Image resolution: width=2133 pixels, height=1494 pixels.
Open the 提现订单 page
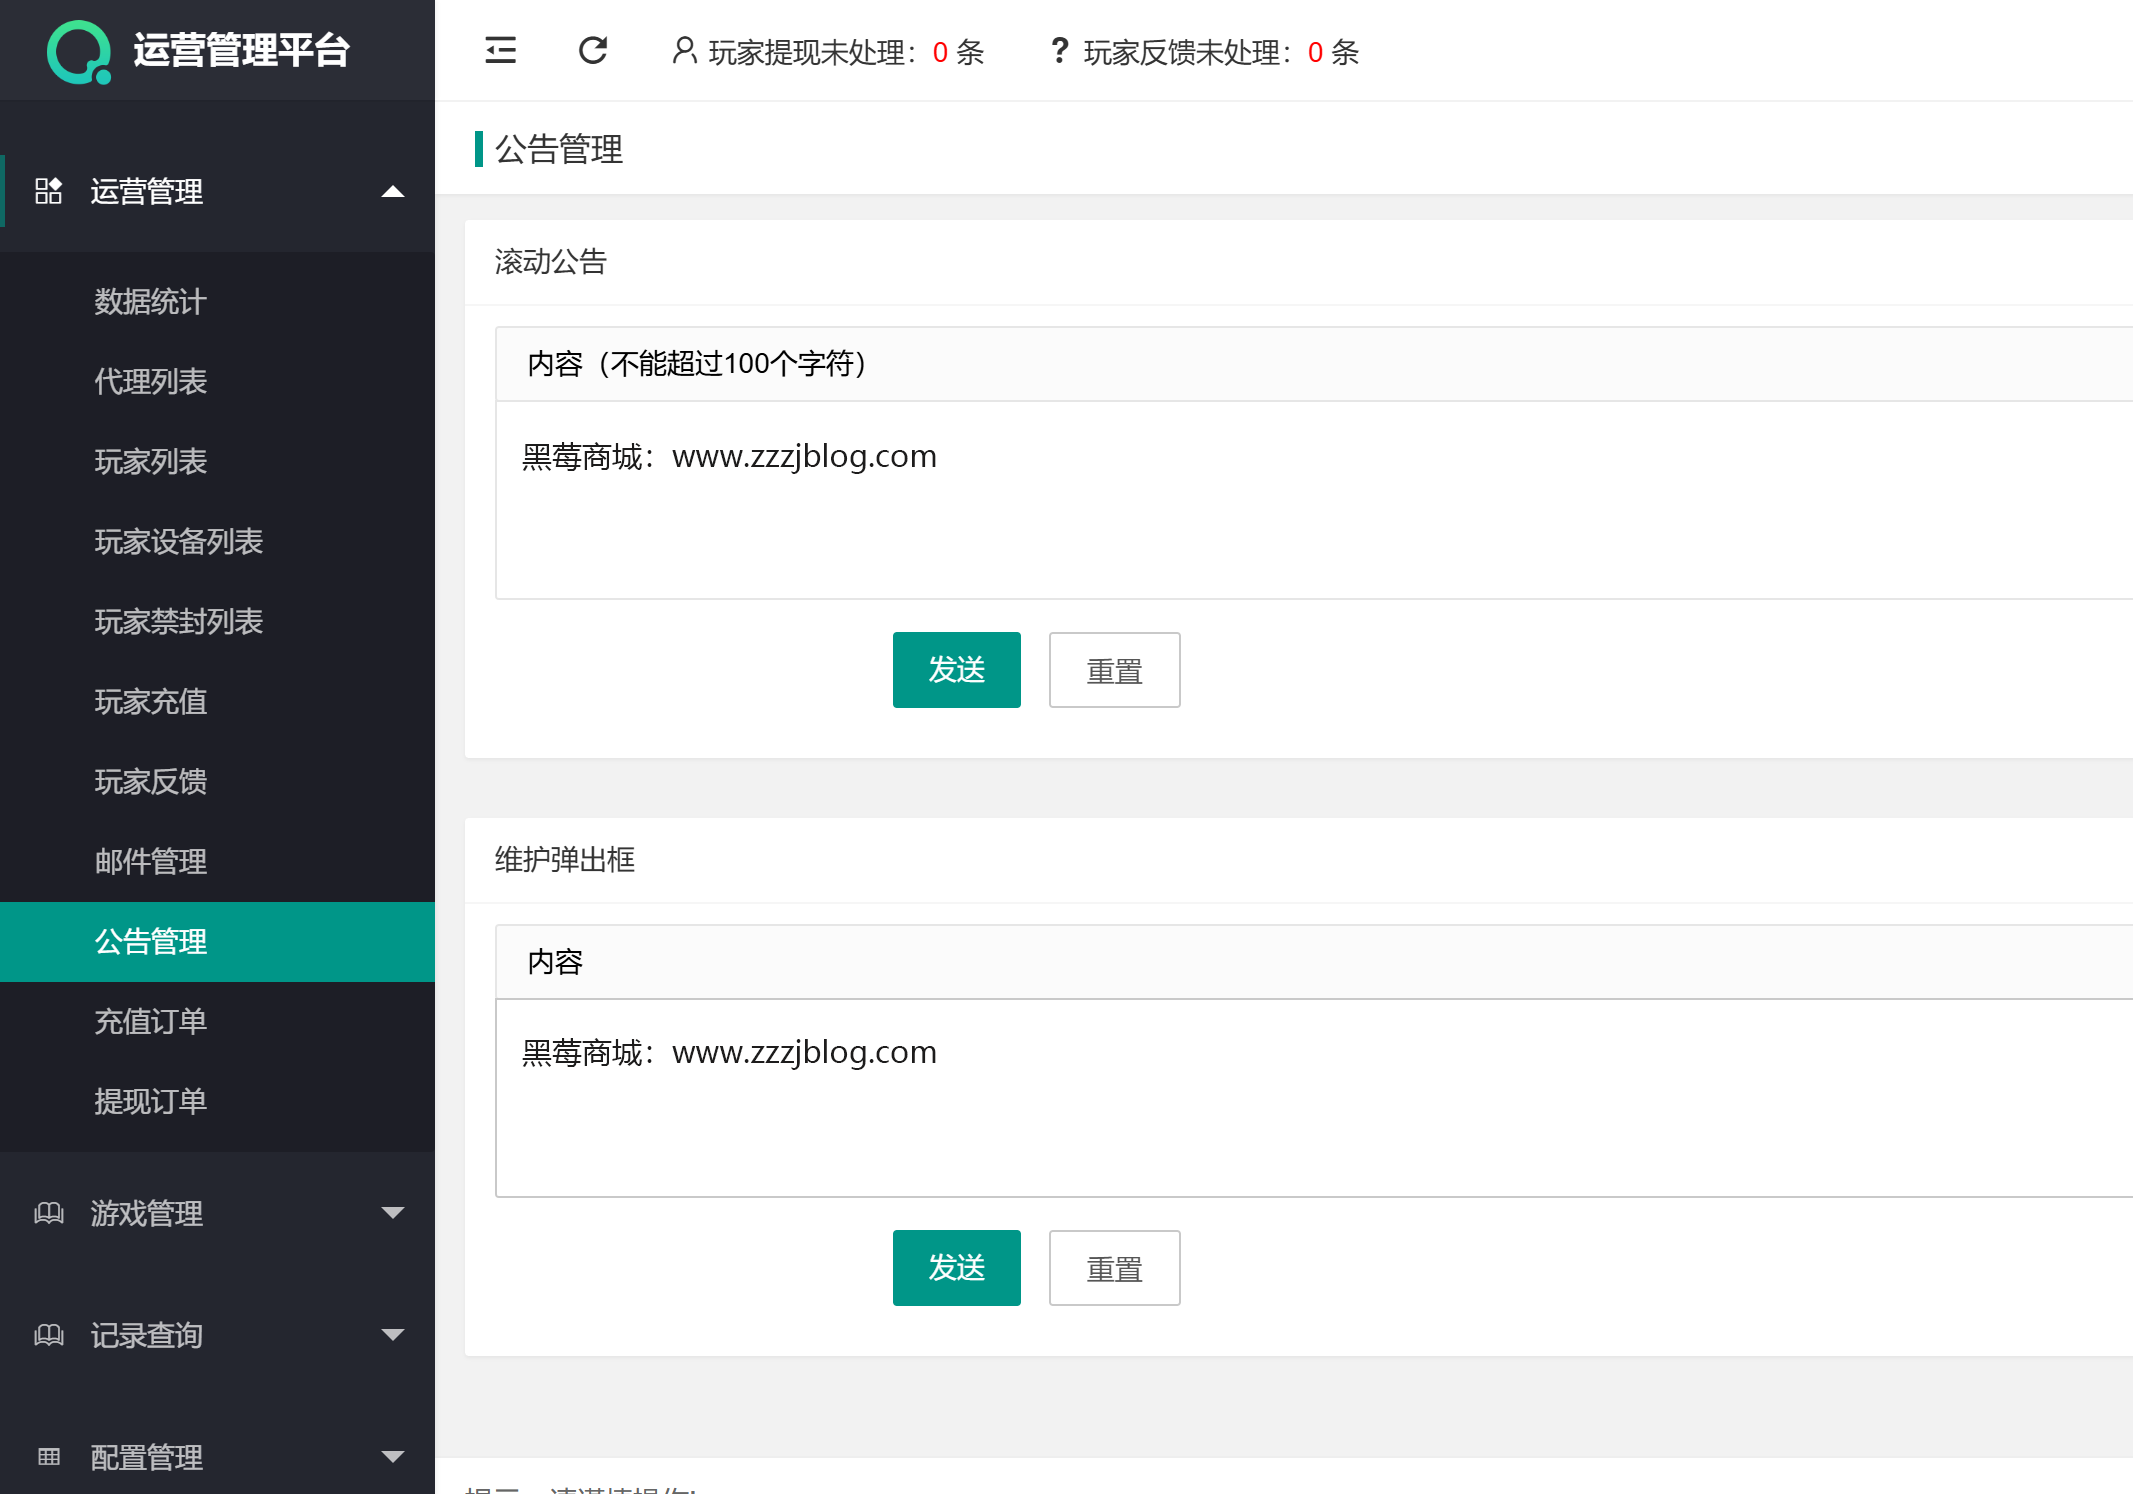coord(150,1101)
